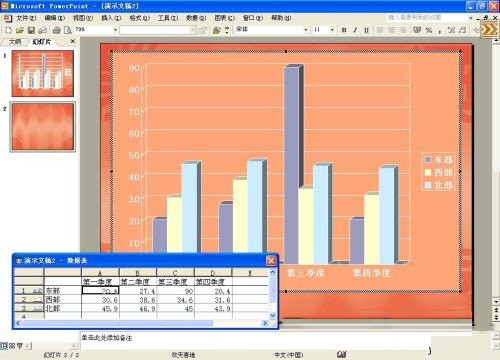Click the datasheet window title icon

[19, 261]
